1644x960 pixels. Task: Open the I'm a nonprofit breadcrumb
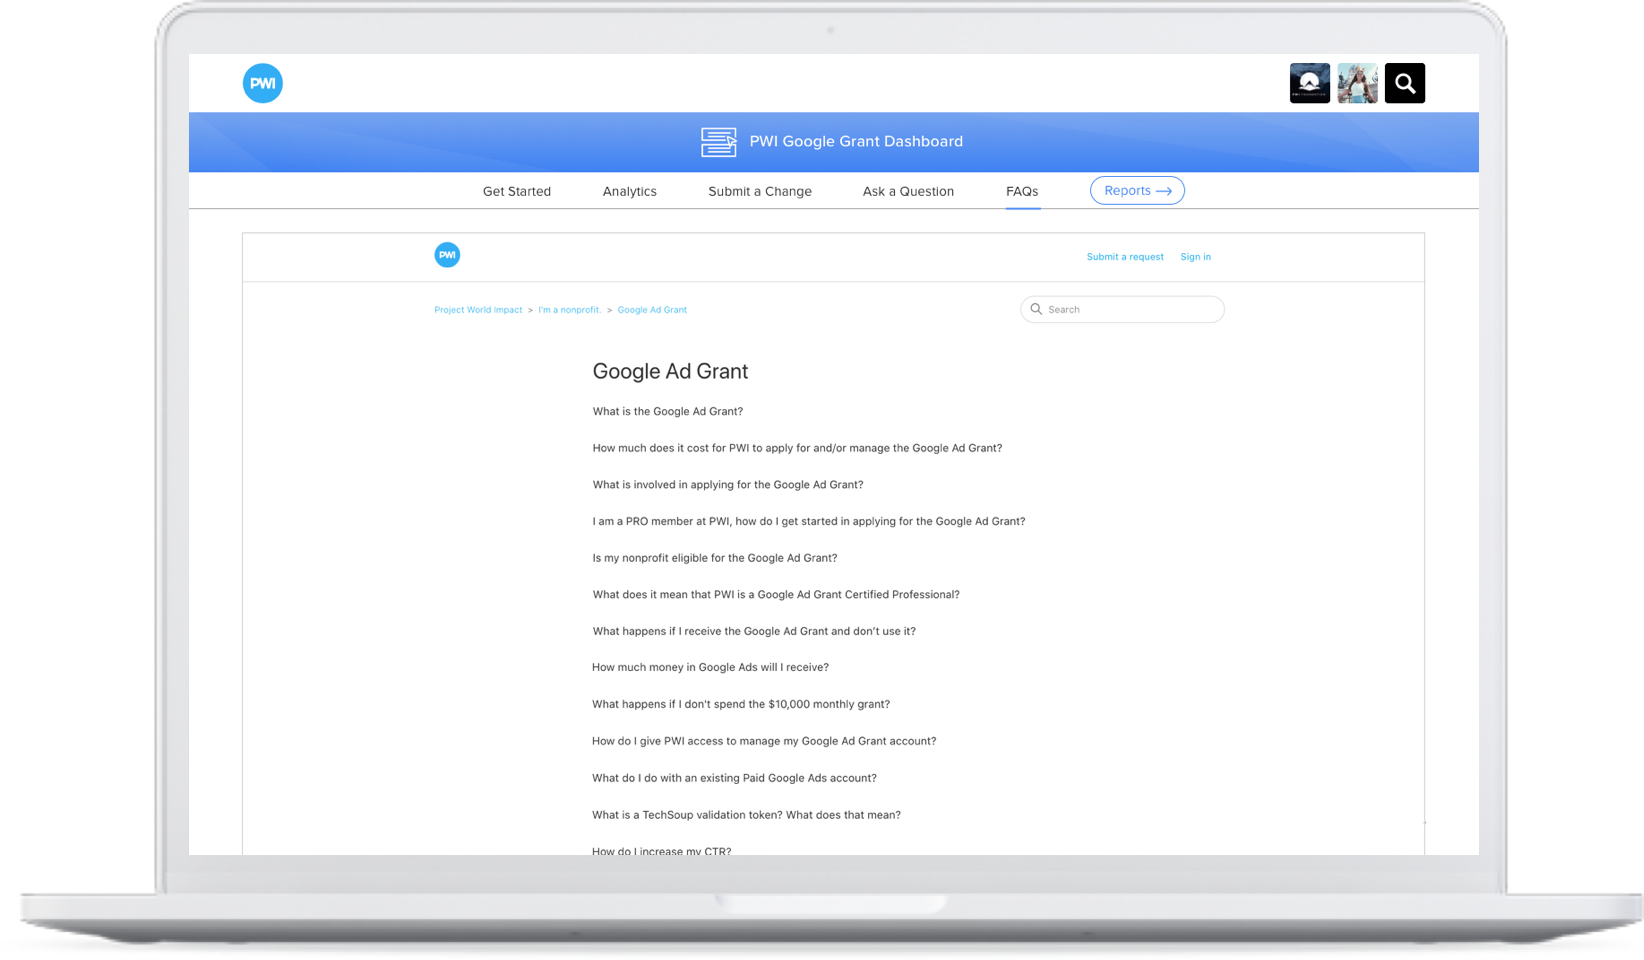coord(570,310)
